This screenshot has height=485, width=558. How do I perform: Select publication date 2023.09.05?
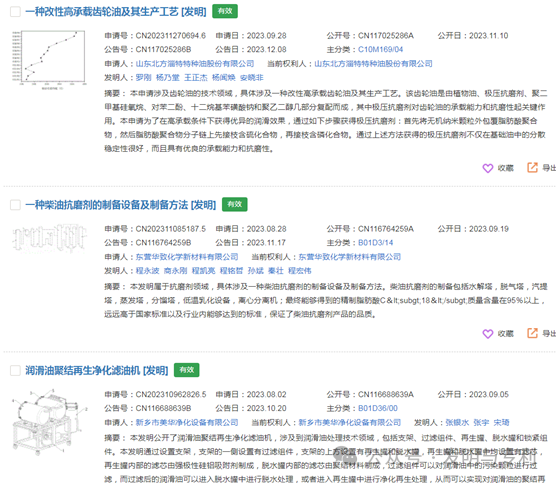pyautogui.click(x=489, y=395)
